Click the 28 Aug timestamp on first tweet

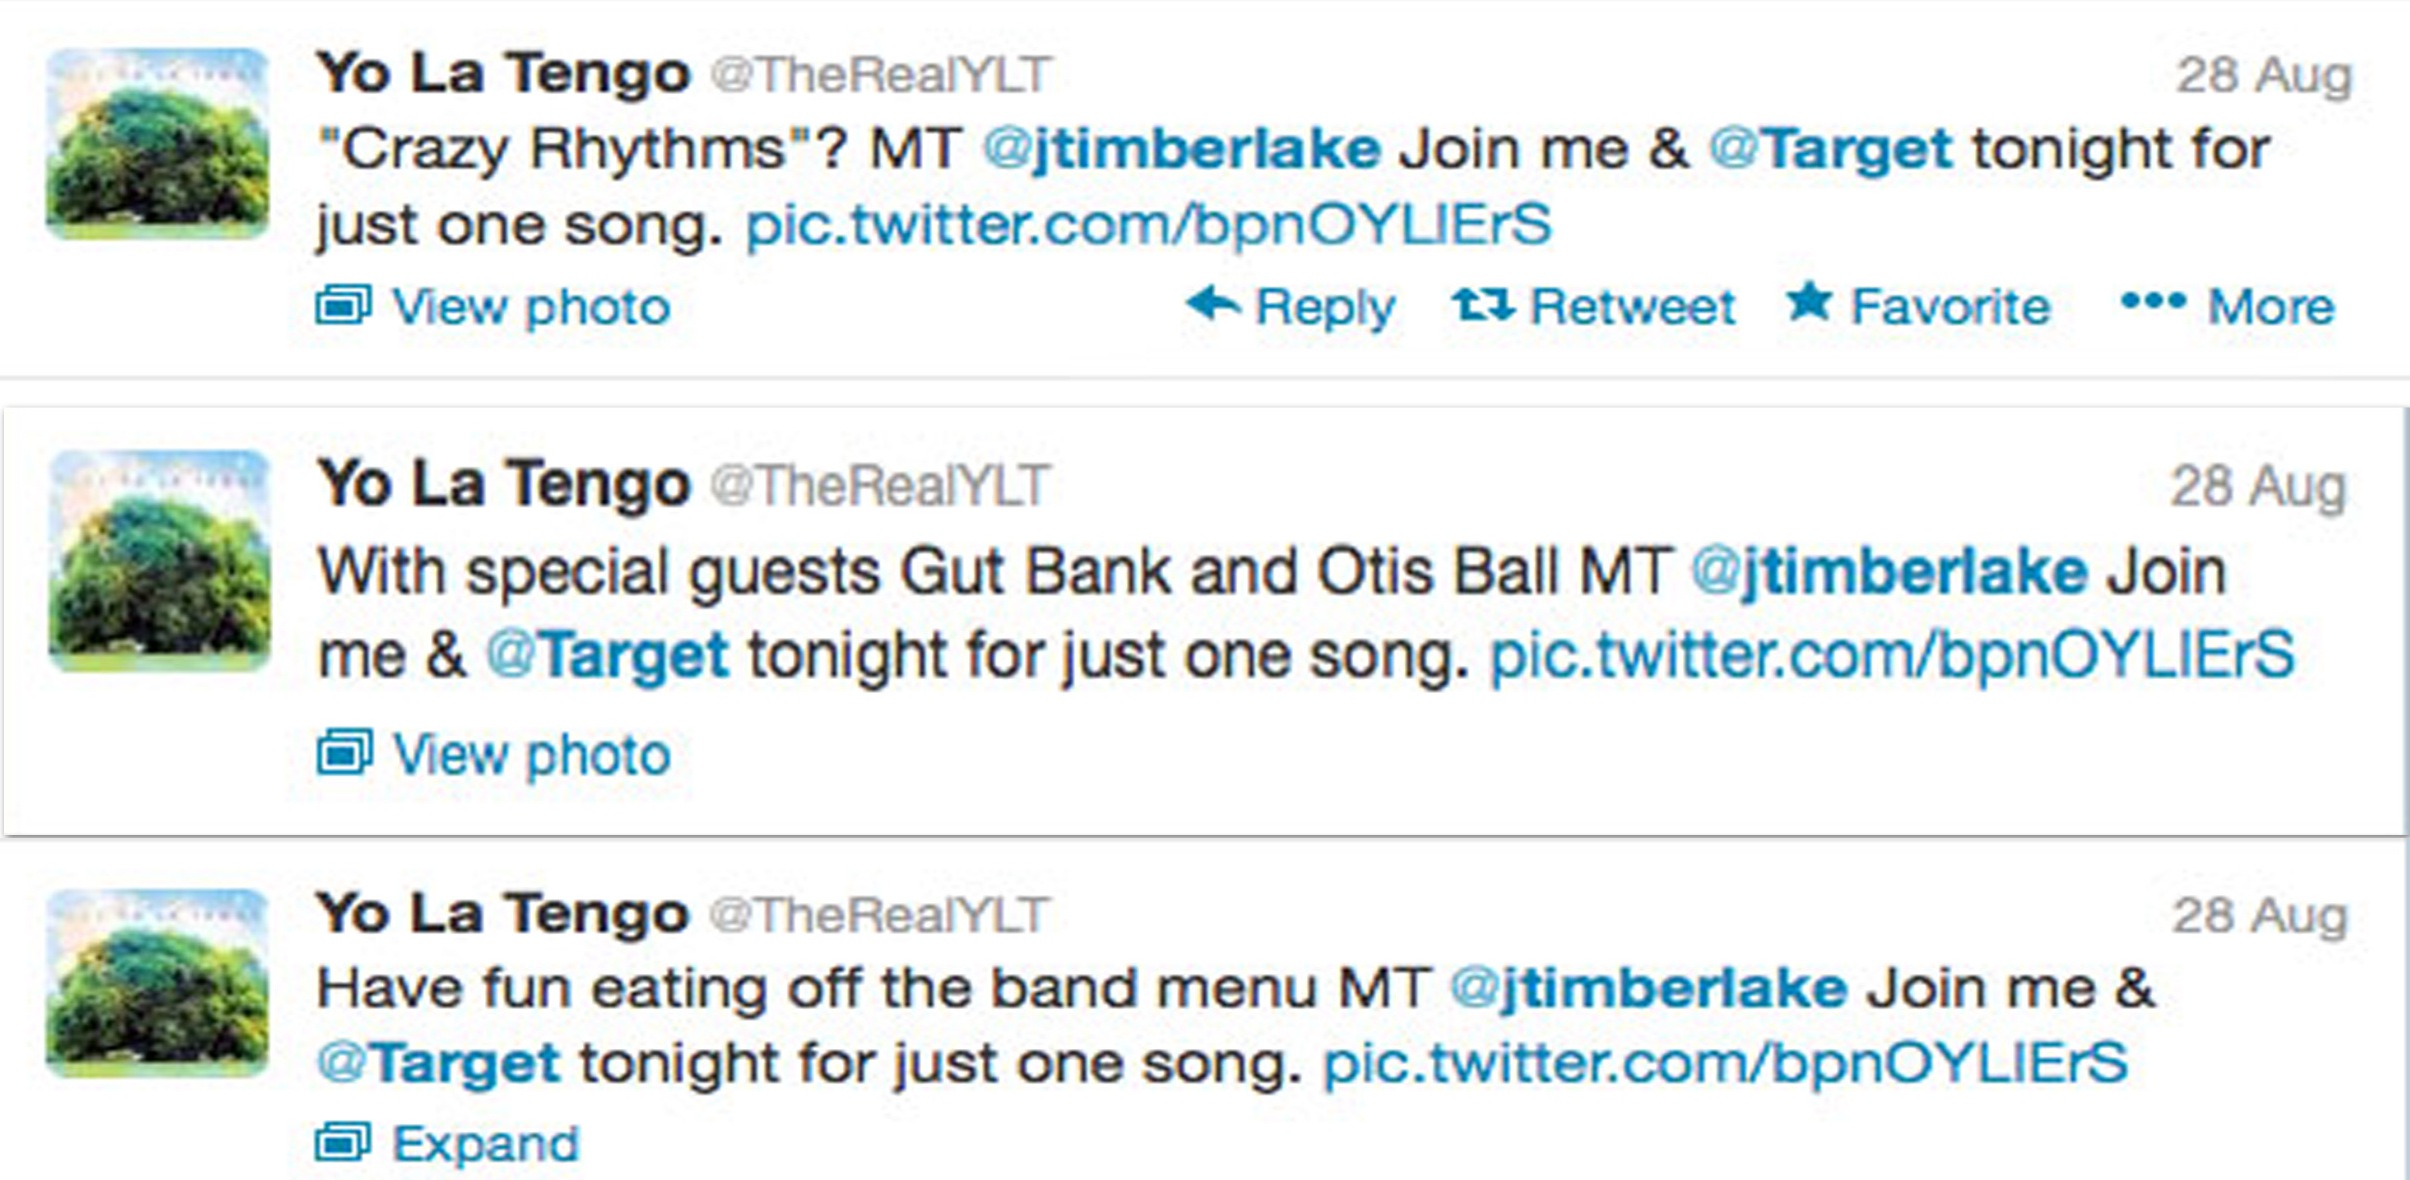(2263, 75)
